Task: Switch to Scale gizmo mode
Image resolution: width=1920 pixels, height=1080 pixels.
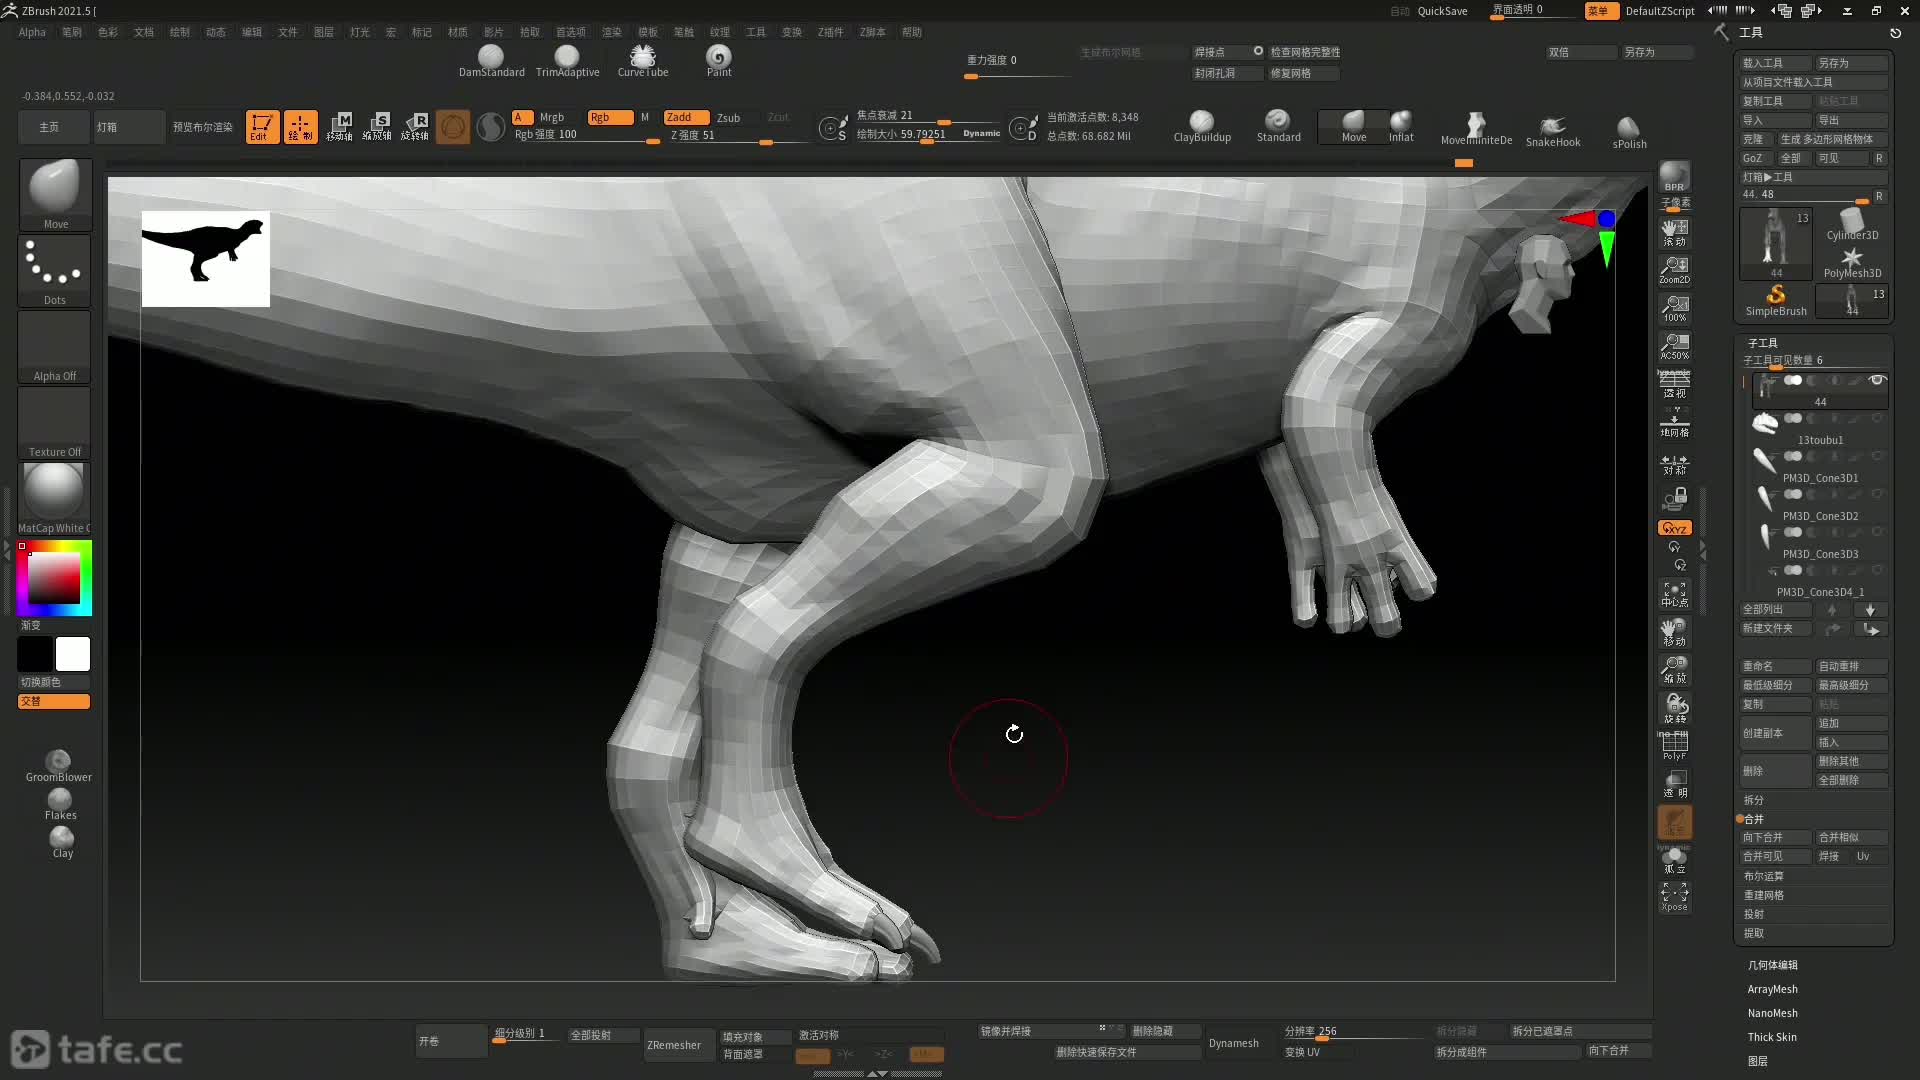Action: click(377, 127)
